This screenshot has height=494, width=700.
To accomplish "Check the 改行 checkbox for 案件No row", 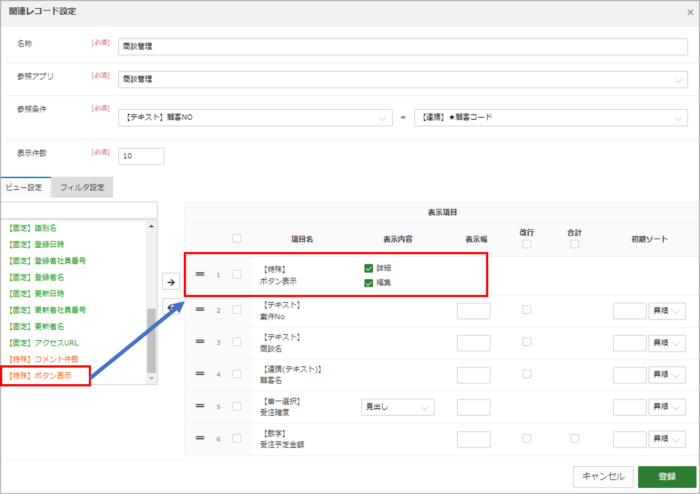I will click(527, 310).
